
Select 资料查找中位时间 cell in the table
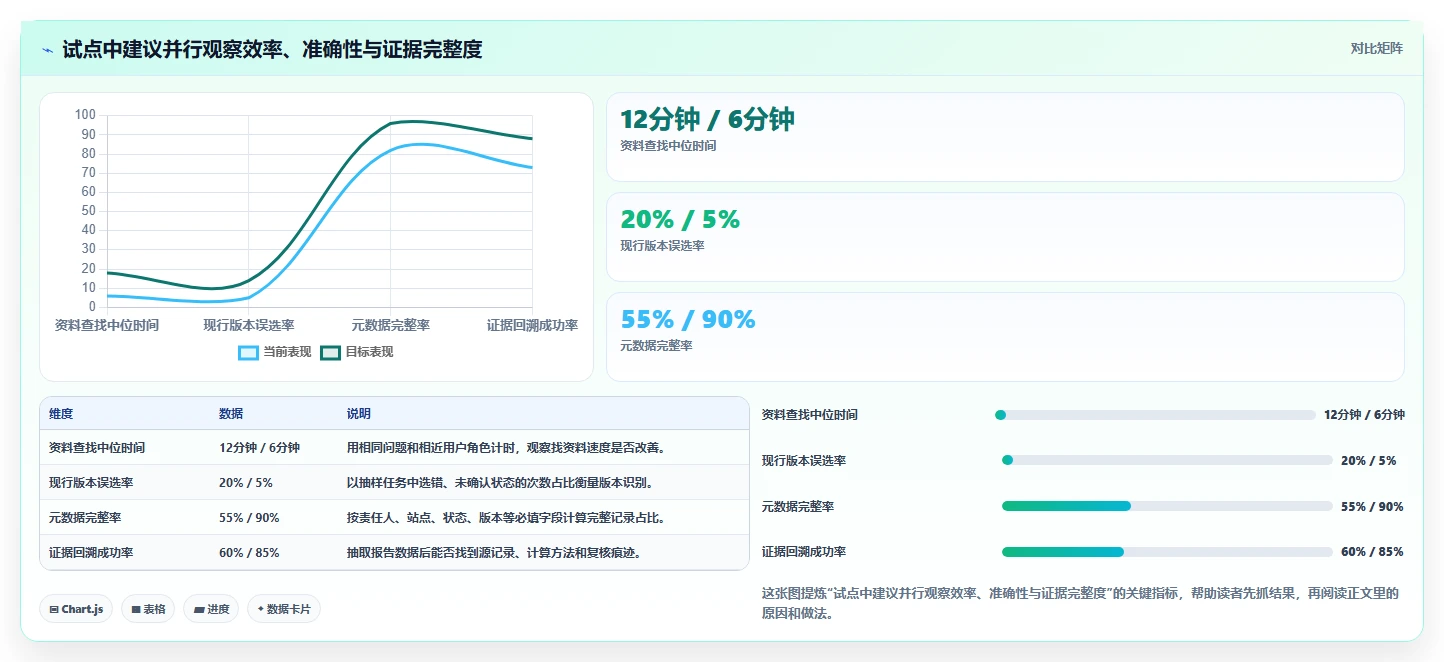[97, 448]
